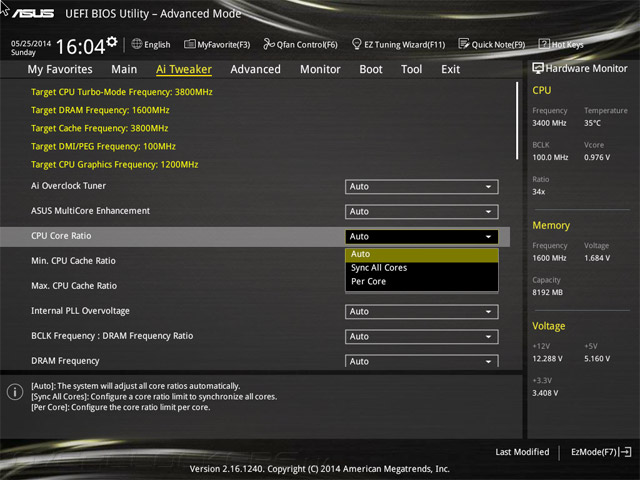The width and height of the screenshot is (640, 480).
Task: Choose Sync All Cores option
Action: coord(422,268)
